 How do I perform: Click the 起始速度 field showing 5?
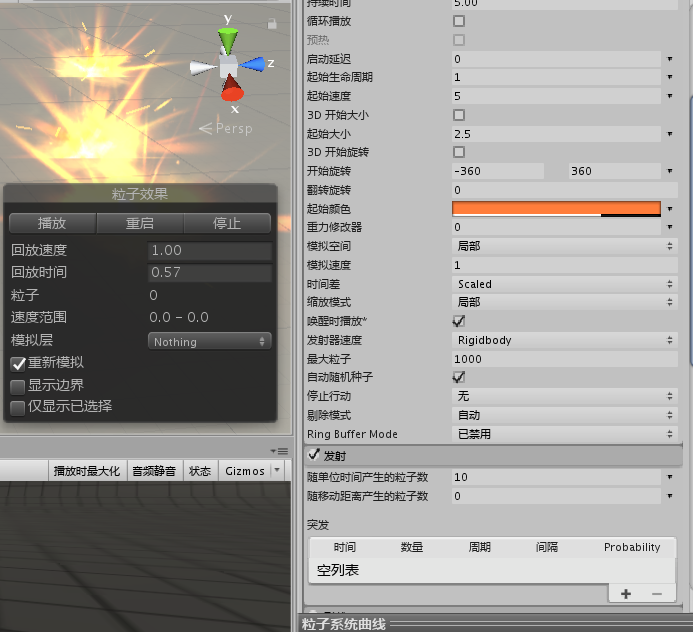(x=556, y=96)
